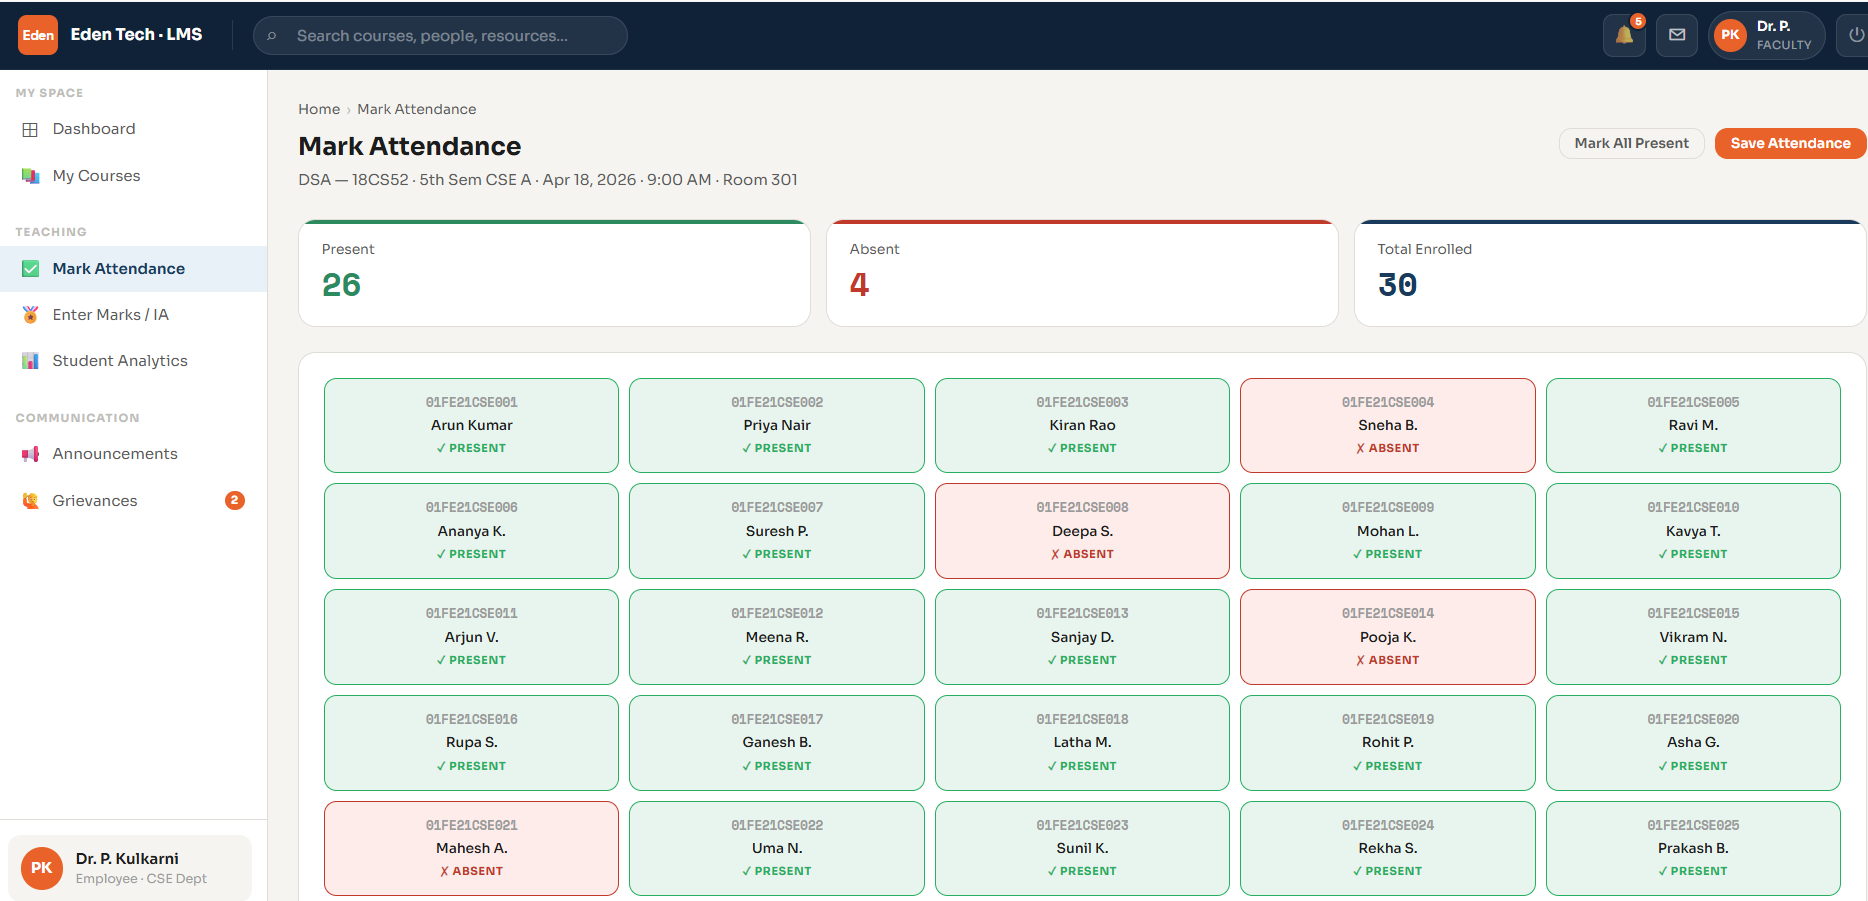Click the Mark Attendance checkmark icon
This screenshot has height=901, width=1868.
[30, 269]
